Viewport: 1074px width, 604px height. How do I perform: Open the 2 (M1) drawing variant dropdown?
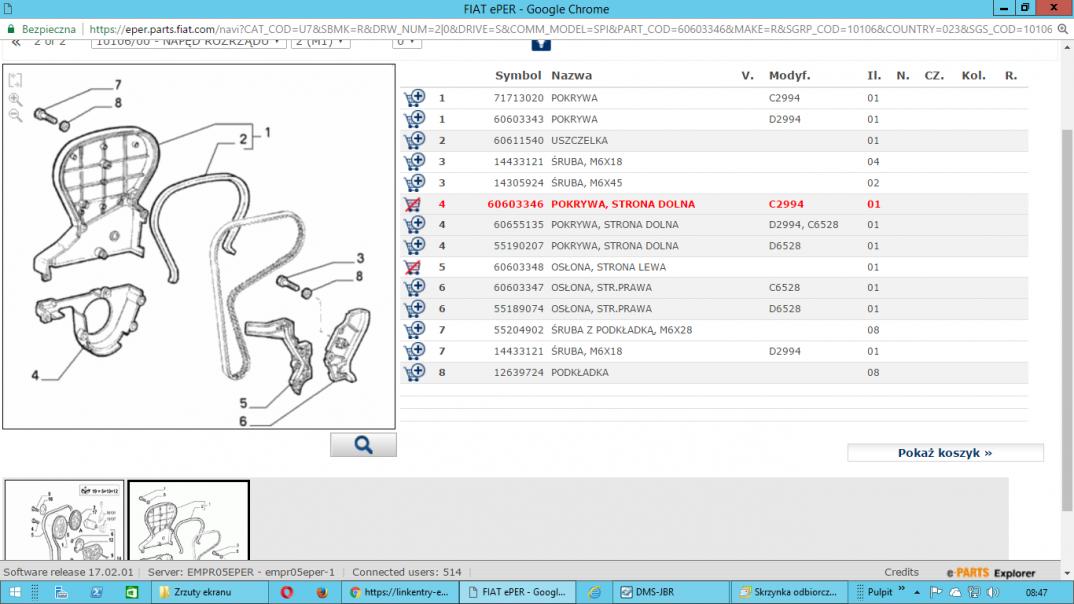(x=320, y=42)
